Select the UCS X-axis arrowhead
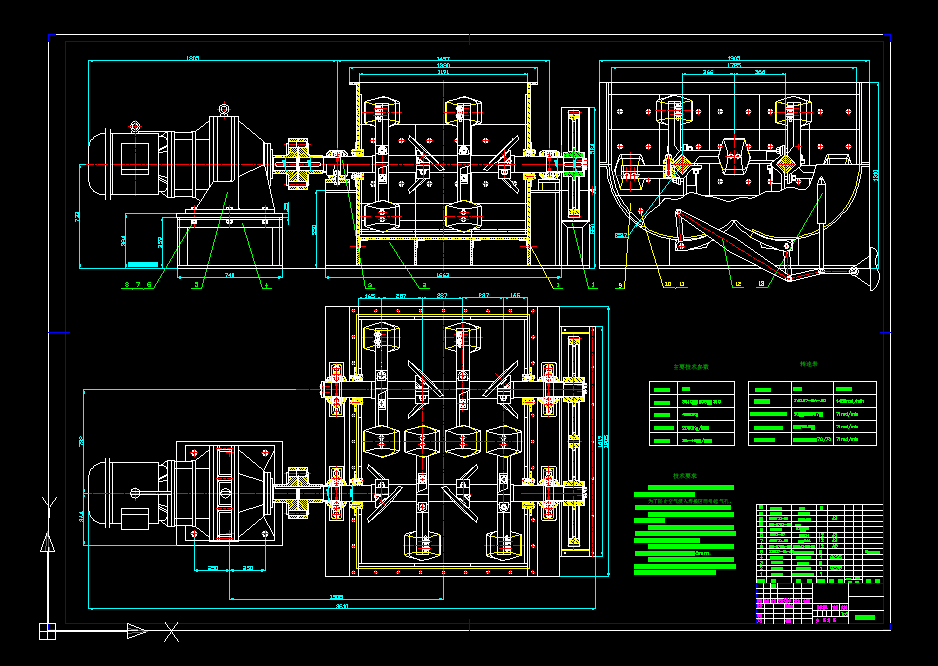 pyautogui.click(x=137, y=631)
